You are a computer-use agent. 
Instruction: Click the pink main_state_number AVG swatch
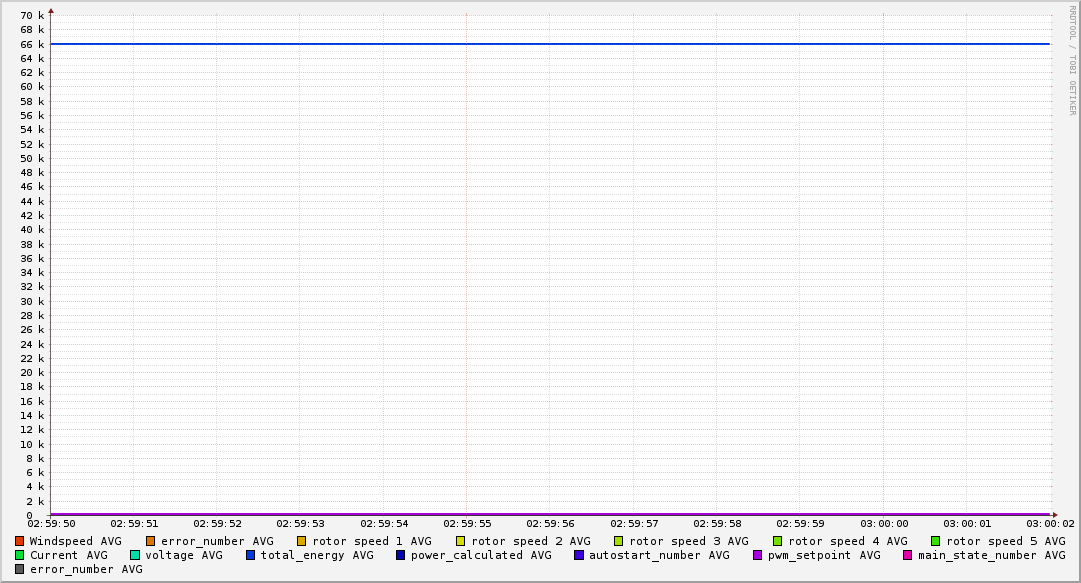click(x=908, y=555)
